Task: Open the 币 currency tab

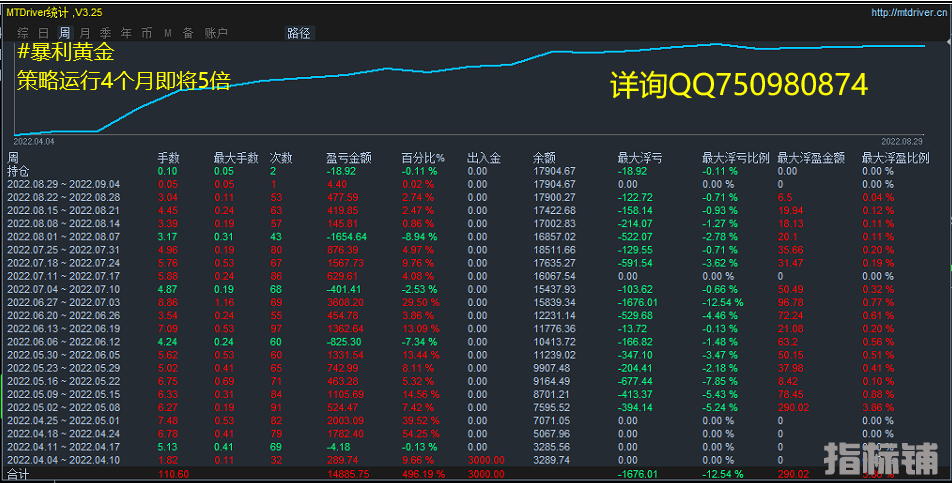Action: tap(147, 33)
